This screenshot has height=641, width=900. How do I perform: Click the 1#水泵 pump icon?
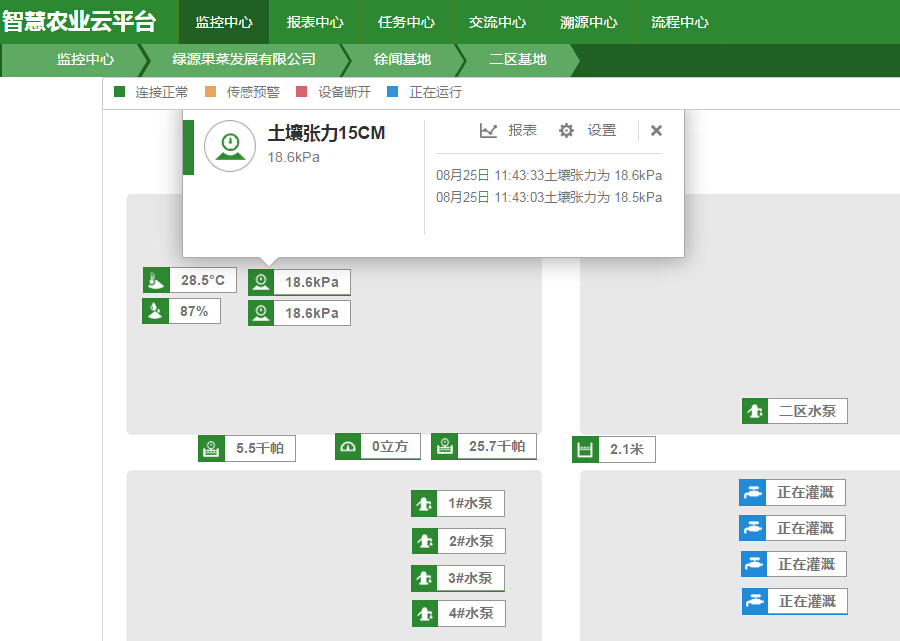(424, 504)
